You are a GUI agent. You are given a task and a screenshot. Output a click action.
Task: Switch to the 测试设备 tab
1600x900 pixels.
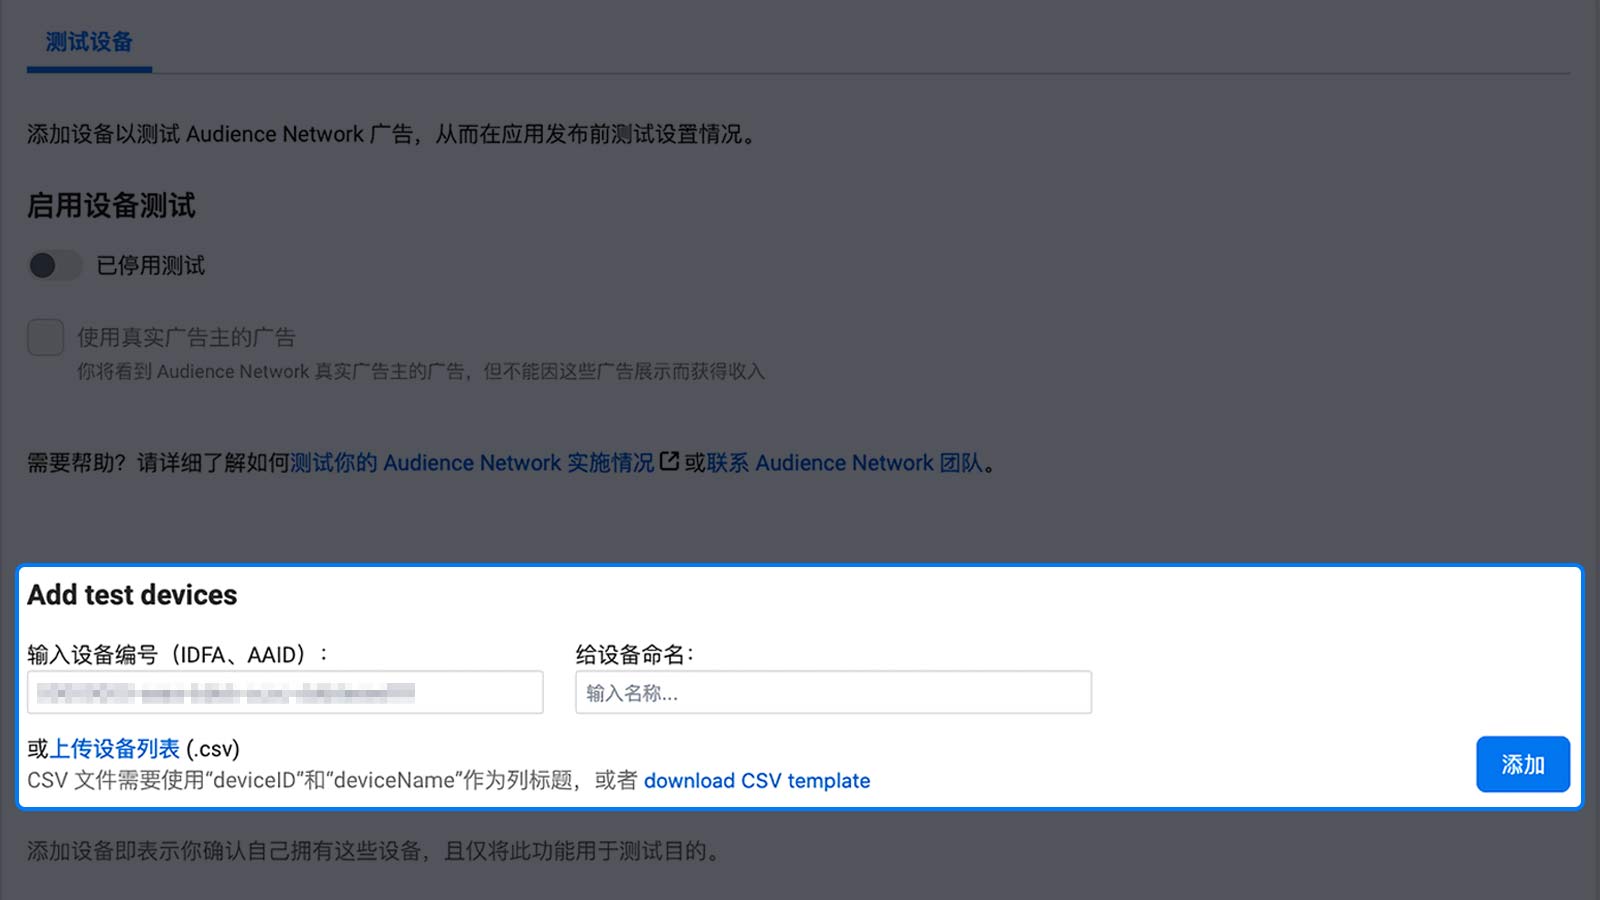pyautogui.click(x=89, y=42)
